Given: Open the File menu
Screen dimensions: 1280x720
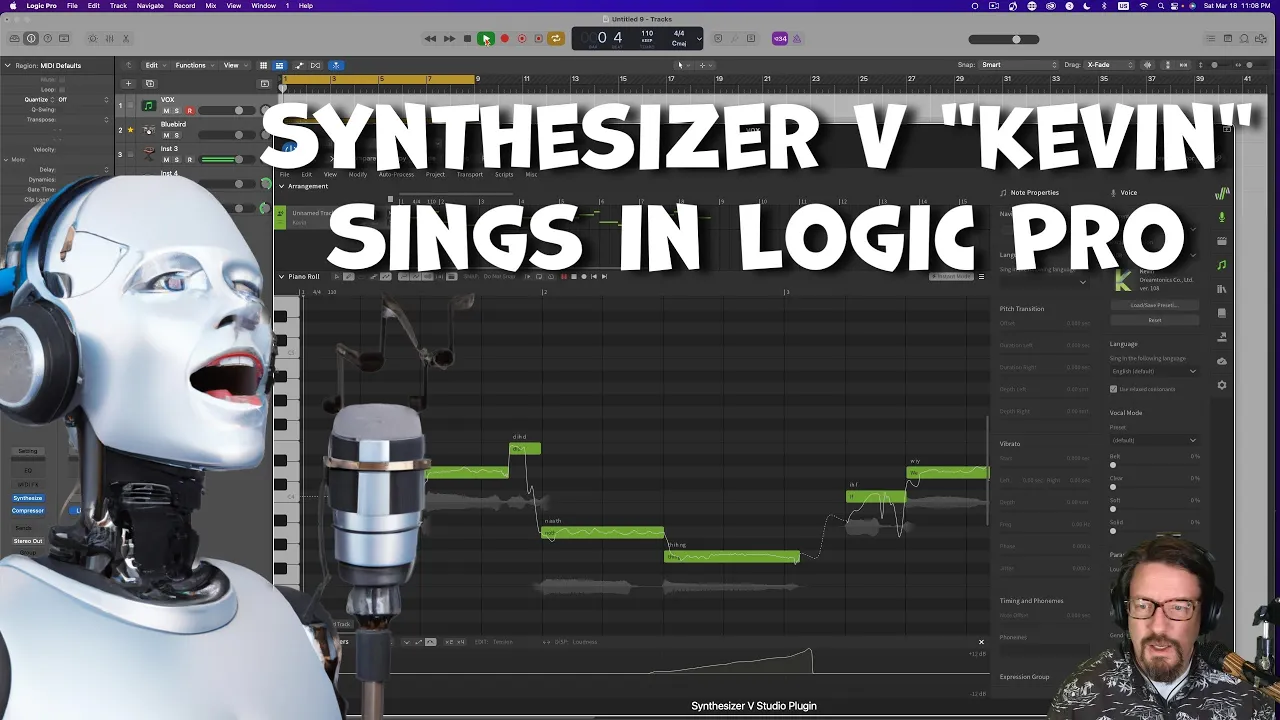Looking at the screenshot, I should pyautogui.click(x=72, y=6).
